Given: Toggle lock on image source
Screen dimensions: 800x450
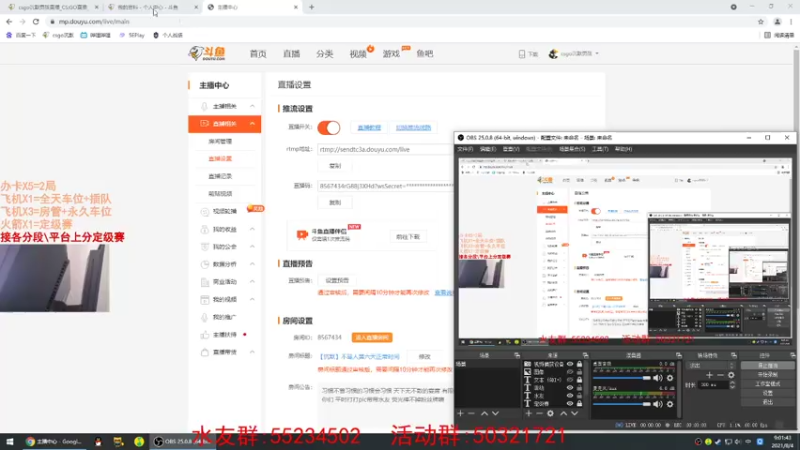Looking at the screenshot, I should point(579,372).
